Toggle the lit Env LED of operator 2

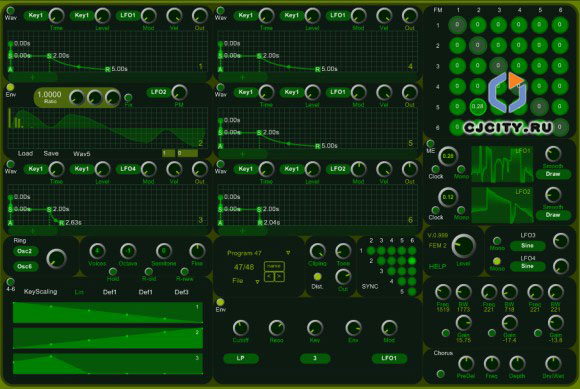pyautogui.click(x=10, y=87)
